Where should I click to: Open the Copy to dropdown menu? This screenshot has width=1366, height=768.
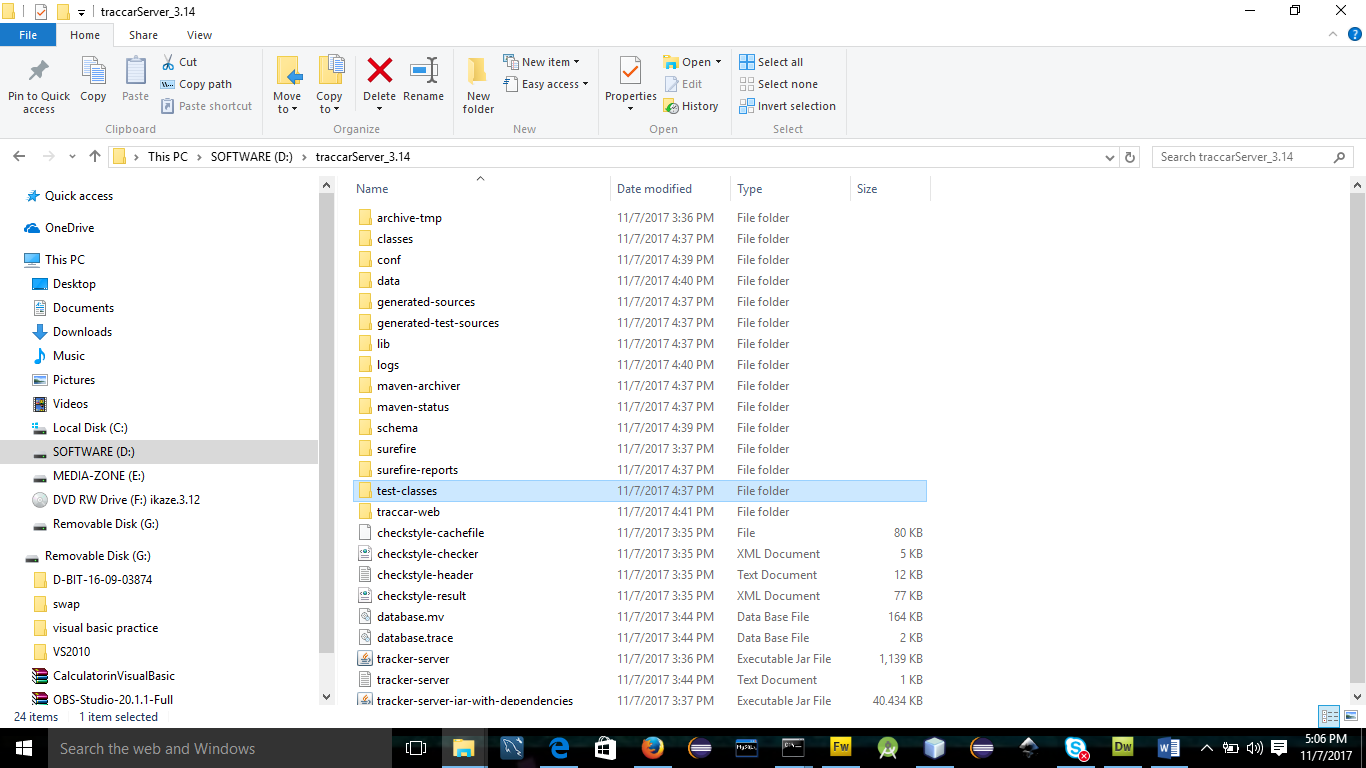coord(329,85)
